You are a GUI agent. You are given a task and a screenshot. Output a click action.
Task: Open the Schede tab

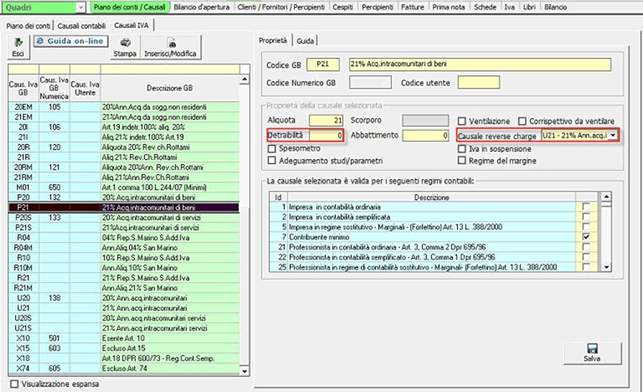485,7
